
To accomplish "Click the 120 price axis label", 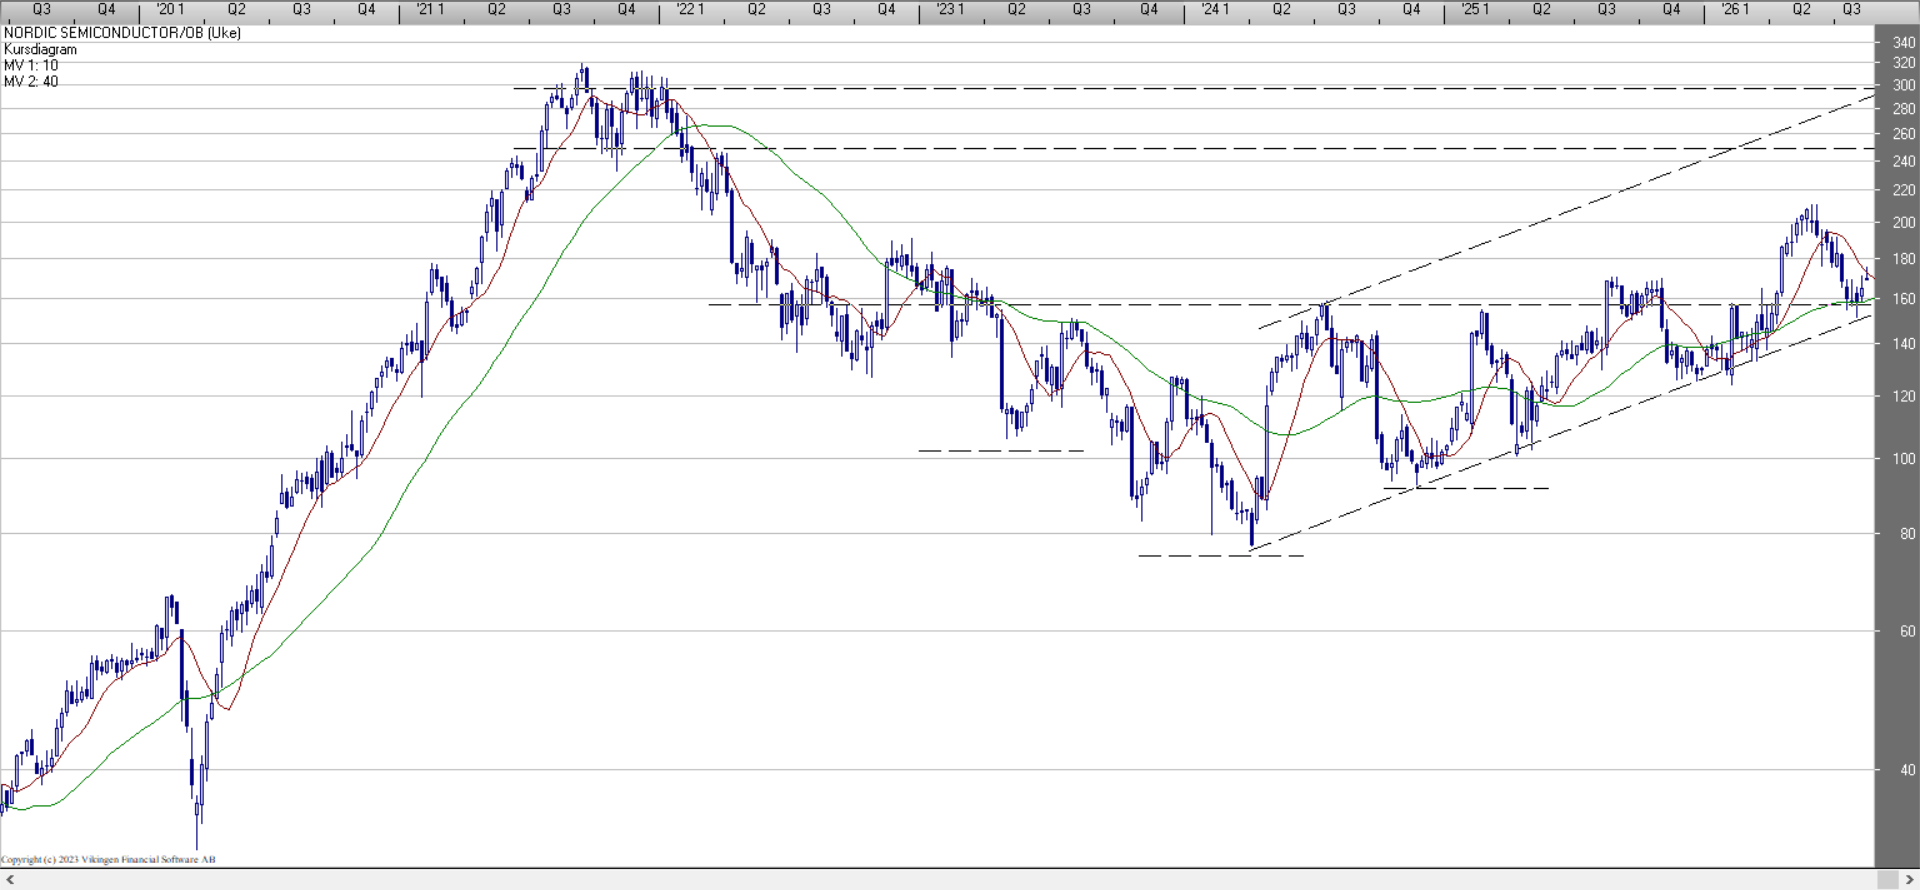I will 1903,397.
